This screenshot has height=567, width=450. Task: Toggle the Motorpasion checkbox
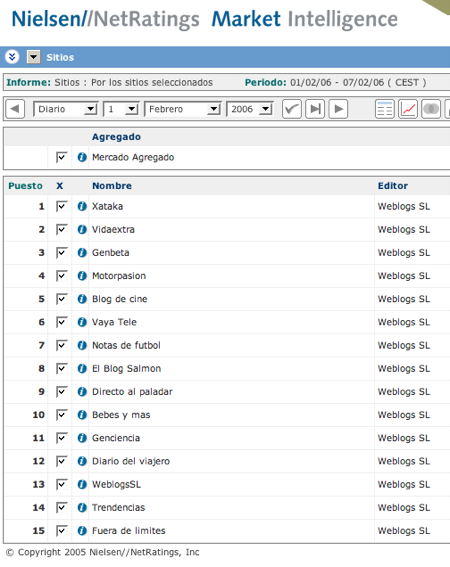[x=61, y=276]
